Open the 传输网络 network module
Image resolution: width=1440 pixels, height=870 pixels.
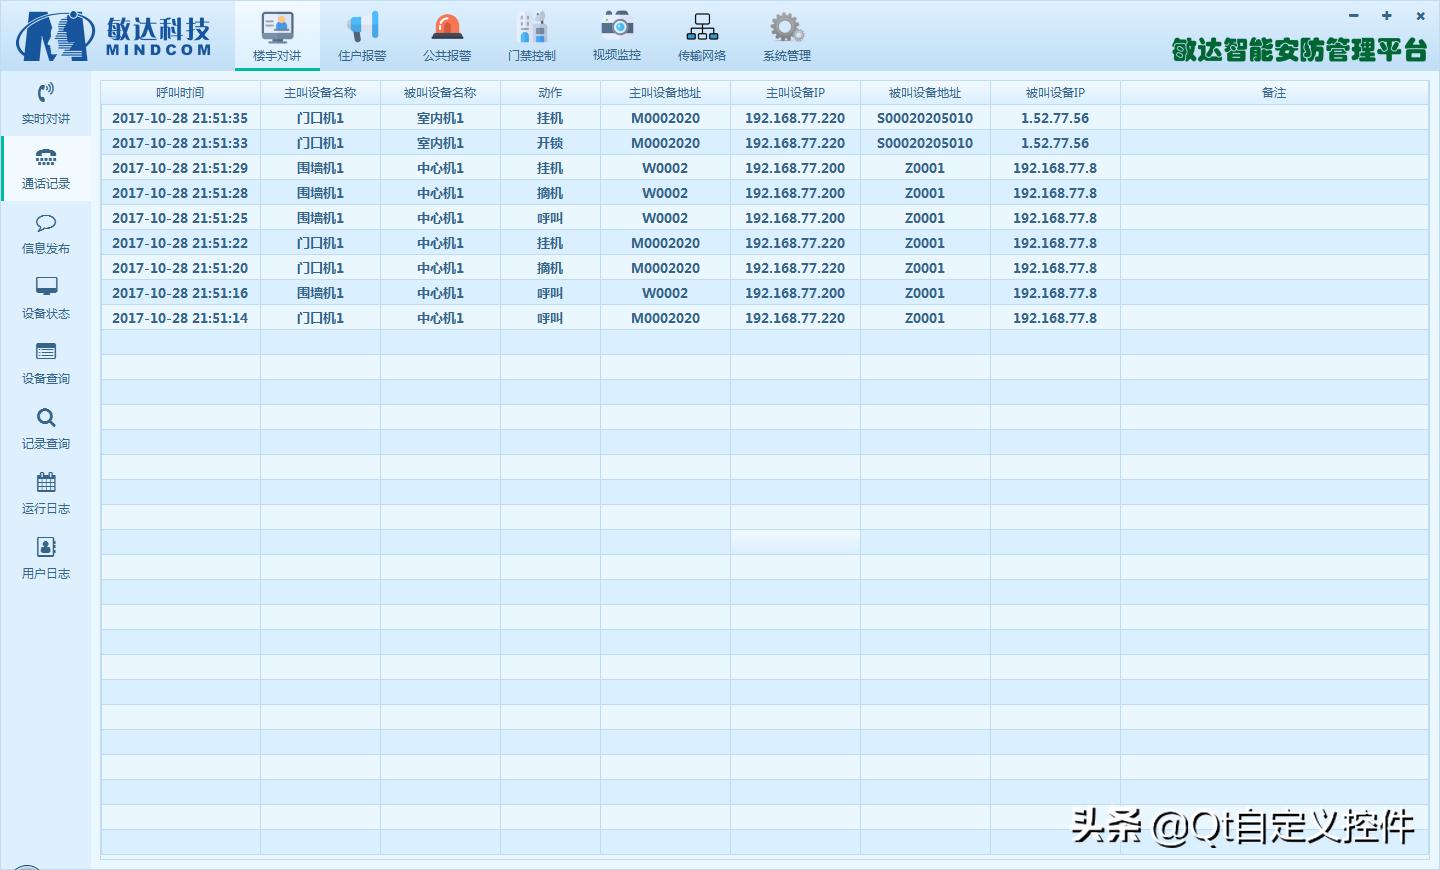(x=701, y=35)
